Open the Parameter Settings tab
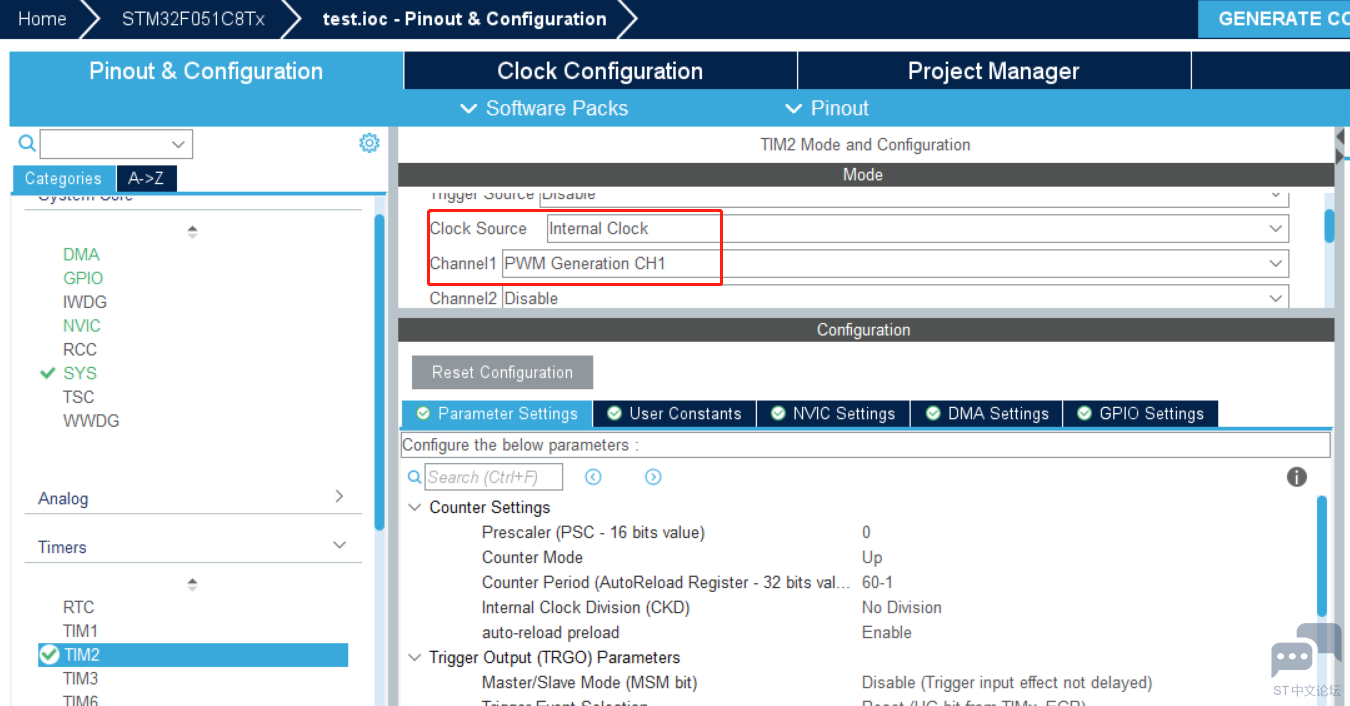This screenshot has height=706, width=1350. pyautogui.click(x=497, y=413)
